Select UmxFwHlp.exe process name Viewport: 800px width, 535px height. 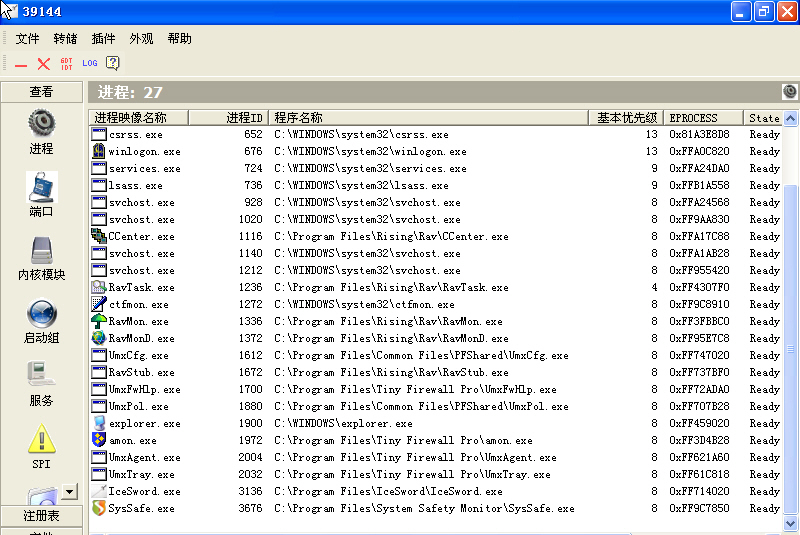[x=144, y=390]
